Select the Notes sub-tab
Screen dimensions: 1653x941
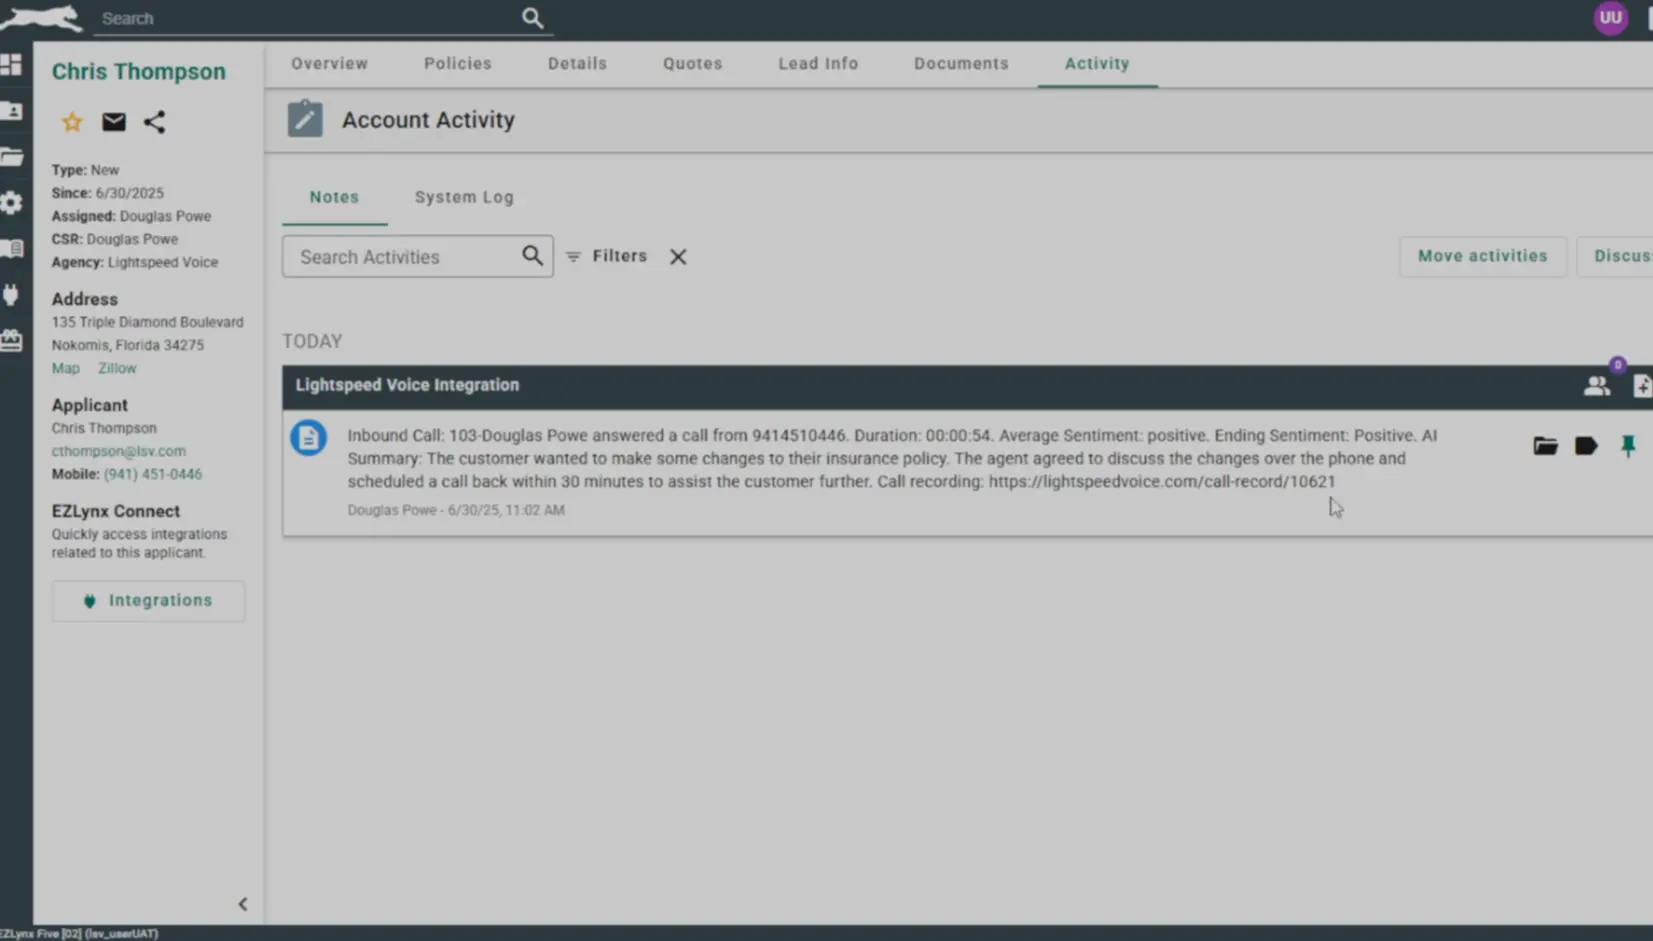[x=334, y=197]
